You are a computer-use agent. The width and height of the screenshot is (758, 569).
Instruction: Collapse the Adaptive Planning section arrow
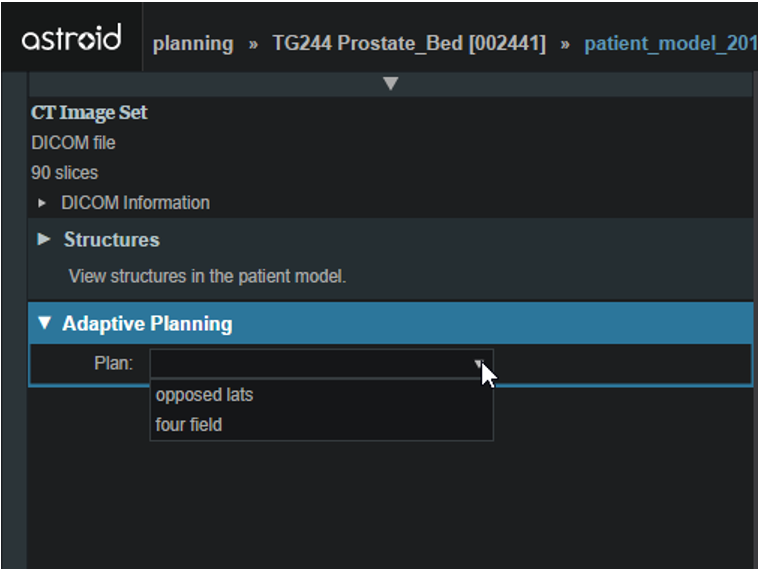tap(44, 324)
